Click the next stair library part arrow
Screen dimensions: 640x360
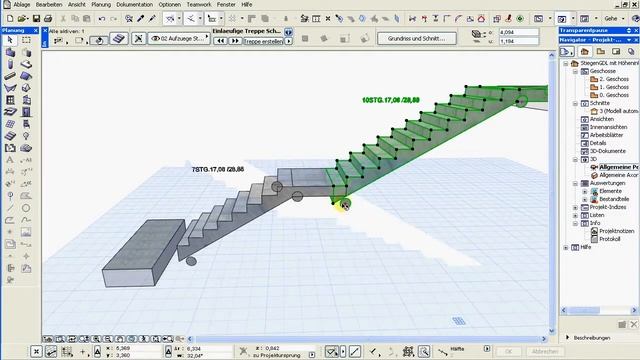point(235,41)
